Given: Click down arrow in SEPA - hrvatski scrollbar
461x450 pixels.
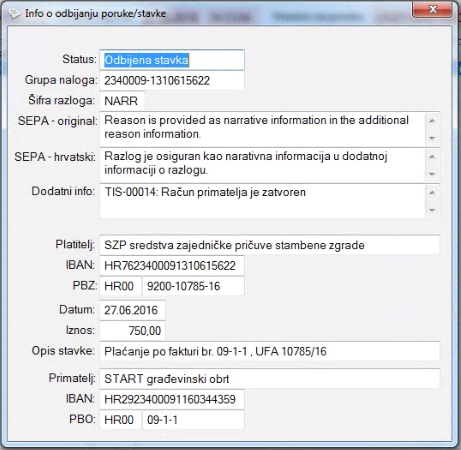Looking at the screenshot, I should (x=432, y=174).
